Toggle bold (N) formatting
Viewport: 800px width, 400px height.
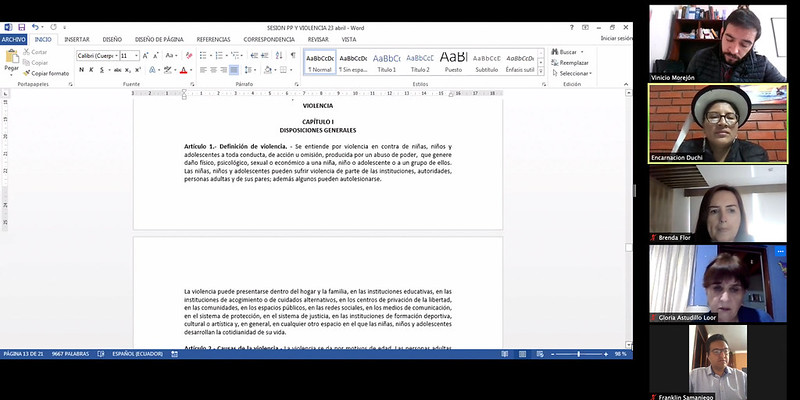coord(82,70)
